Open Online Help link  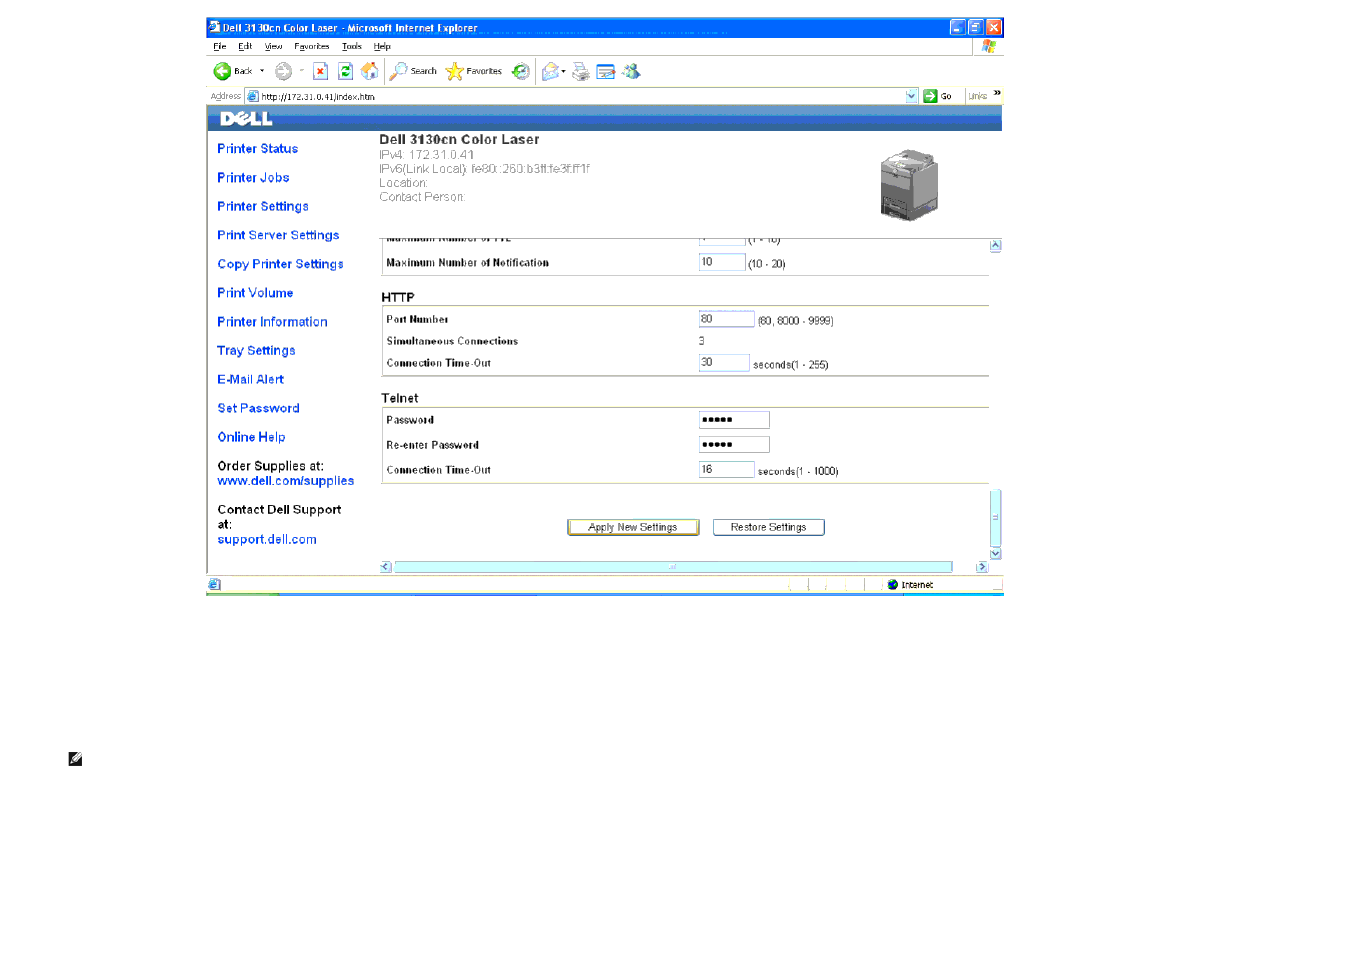pos(251,437)
